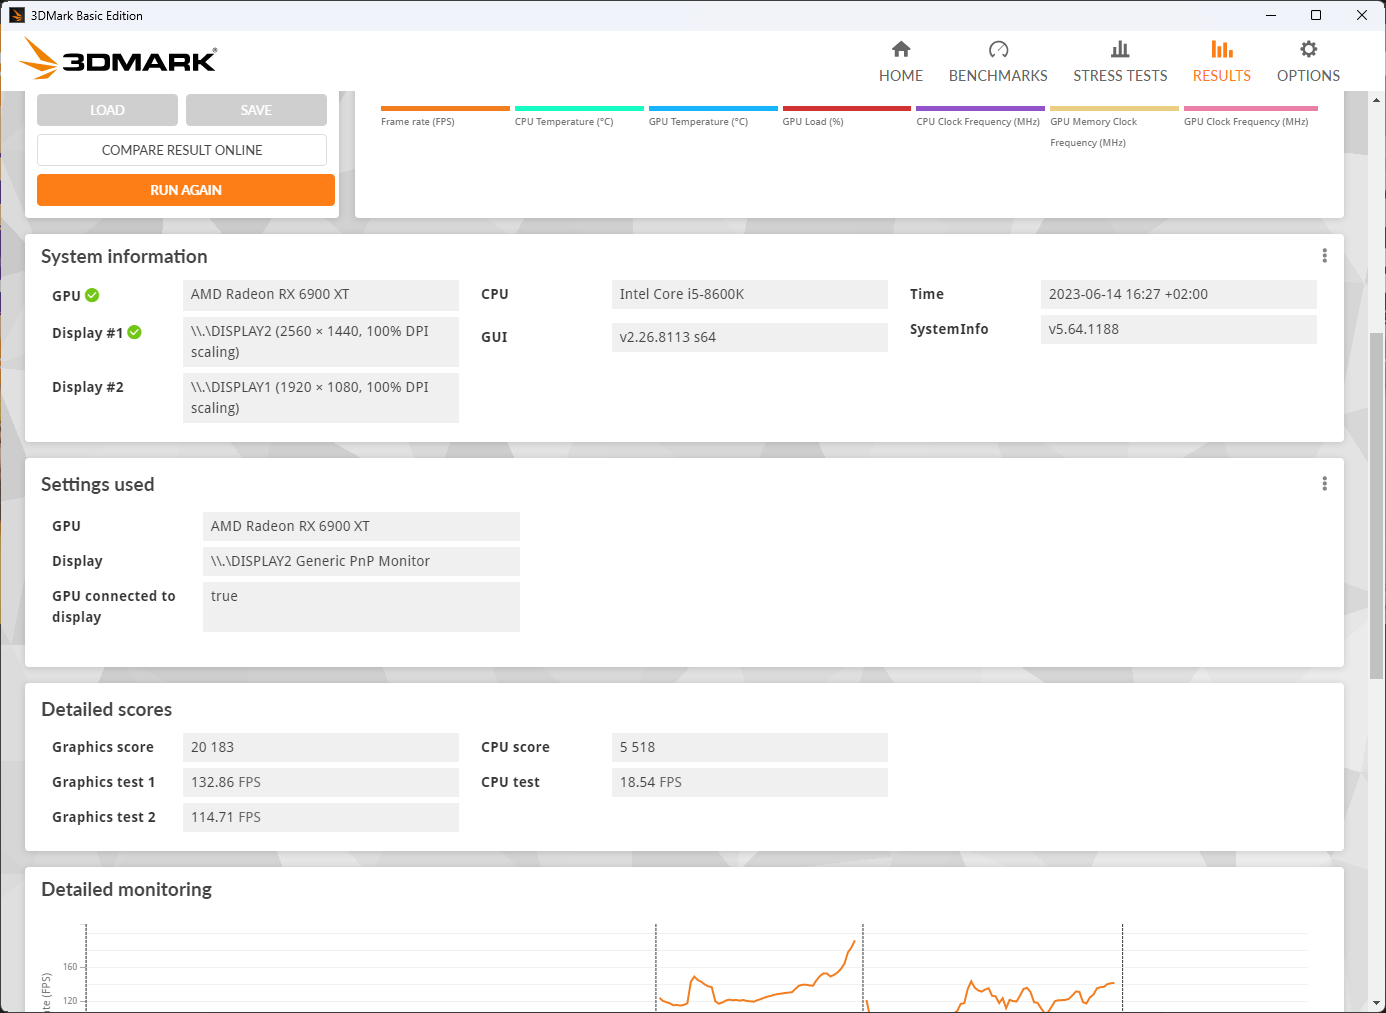Click the Time value 2023-06-14 16:27
Image resolution: width=1386 pixels, height=1013 pixels.
1179,294
